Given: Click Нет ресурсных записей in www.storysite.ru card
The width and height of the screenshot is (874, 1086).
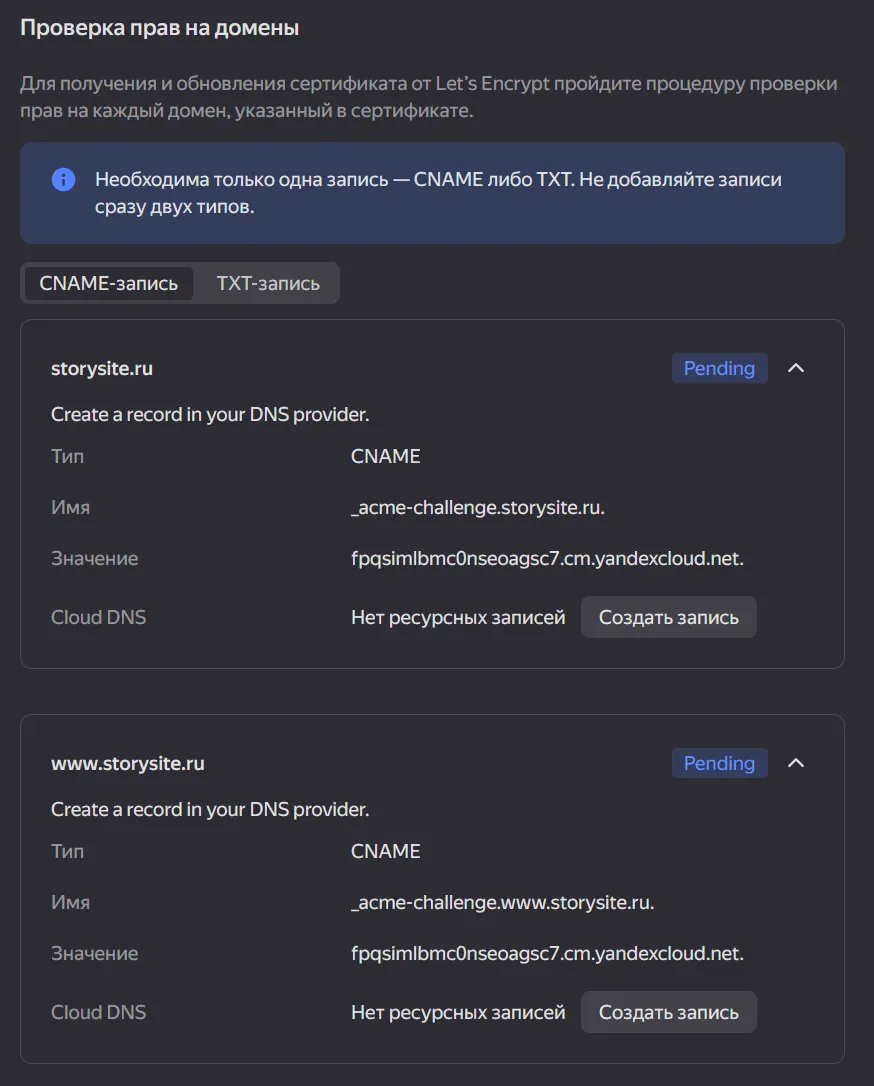Looking at the screenshot, I should click(458, 1012).
